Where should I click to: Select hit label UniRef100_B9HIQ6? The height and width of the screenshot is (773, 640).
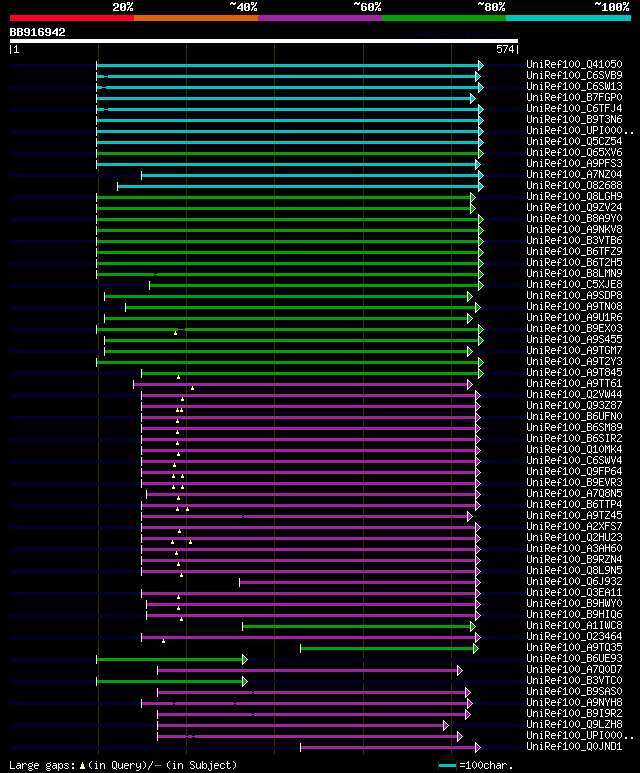(574, 615)
